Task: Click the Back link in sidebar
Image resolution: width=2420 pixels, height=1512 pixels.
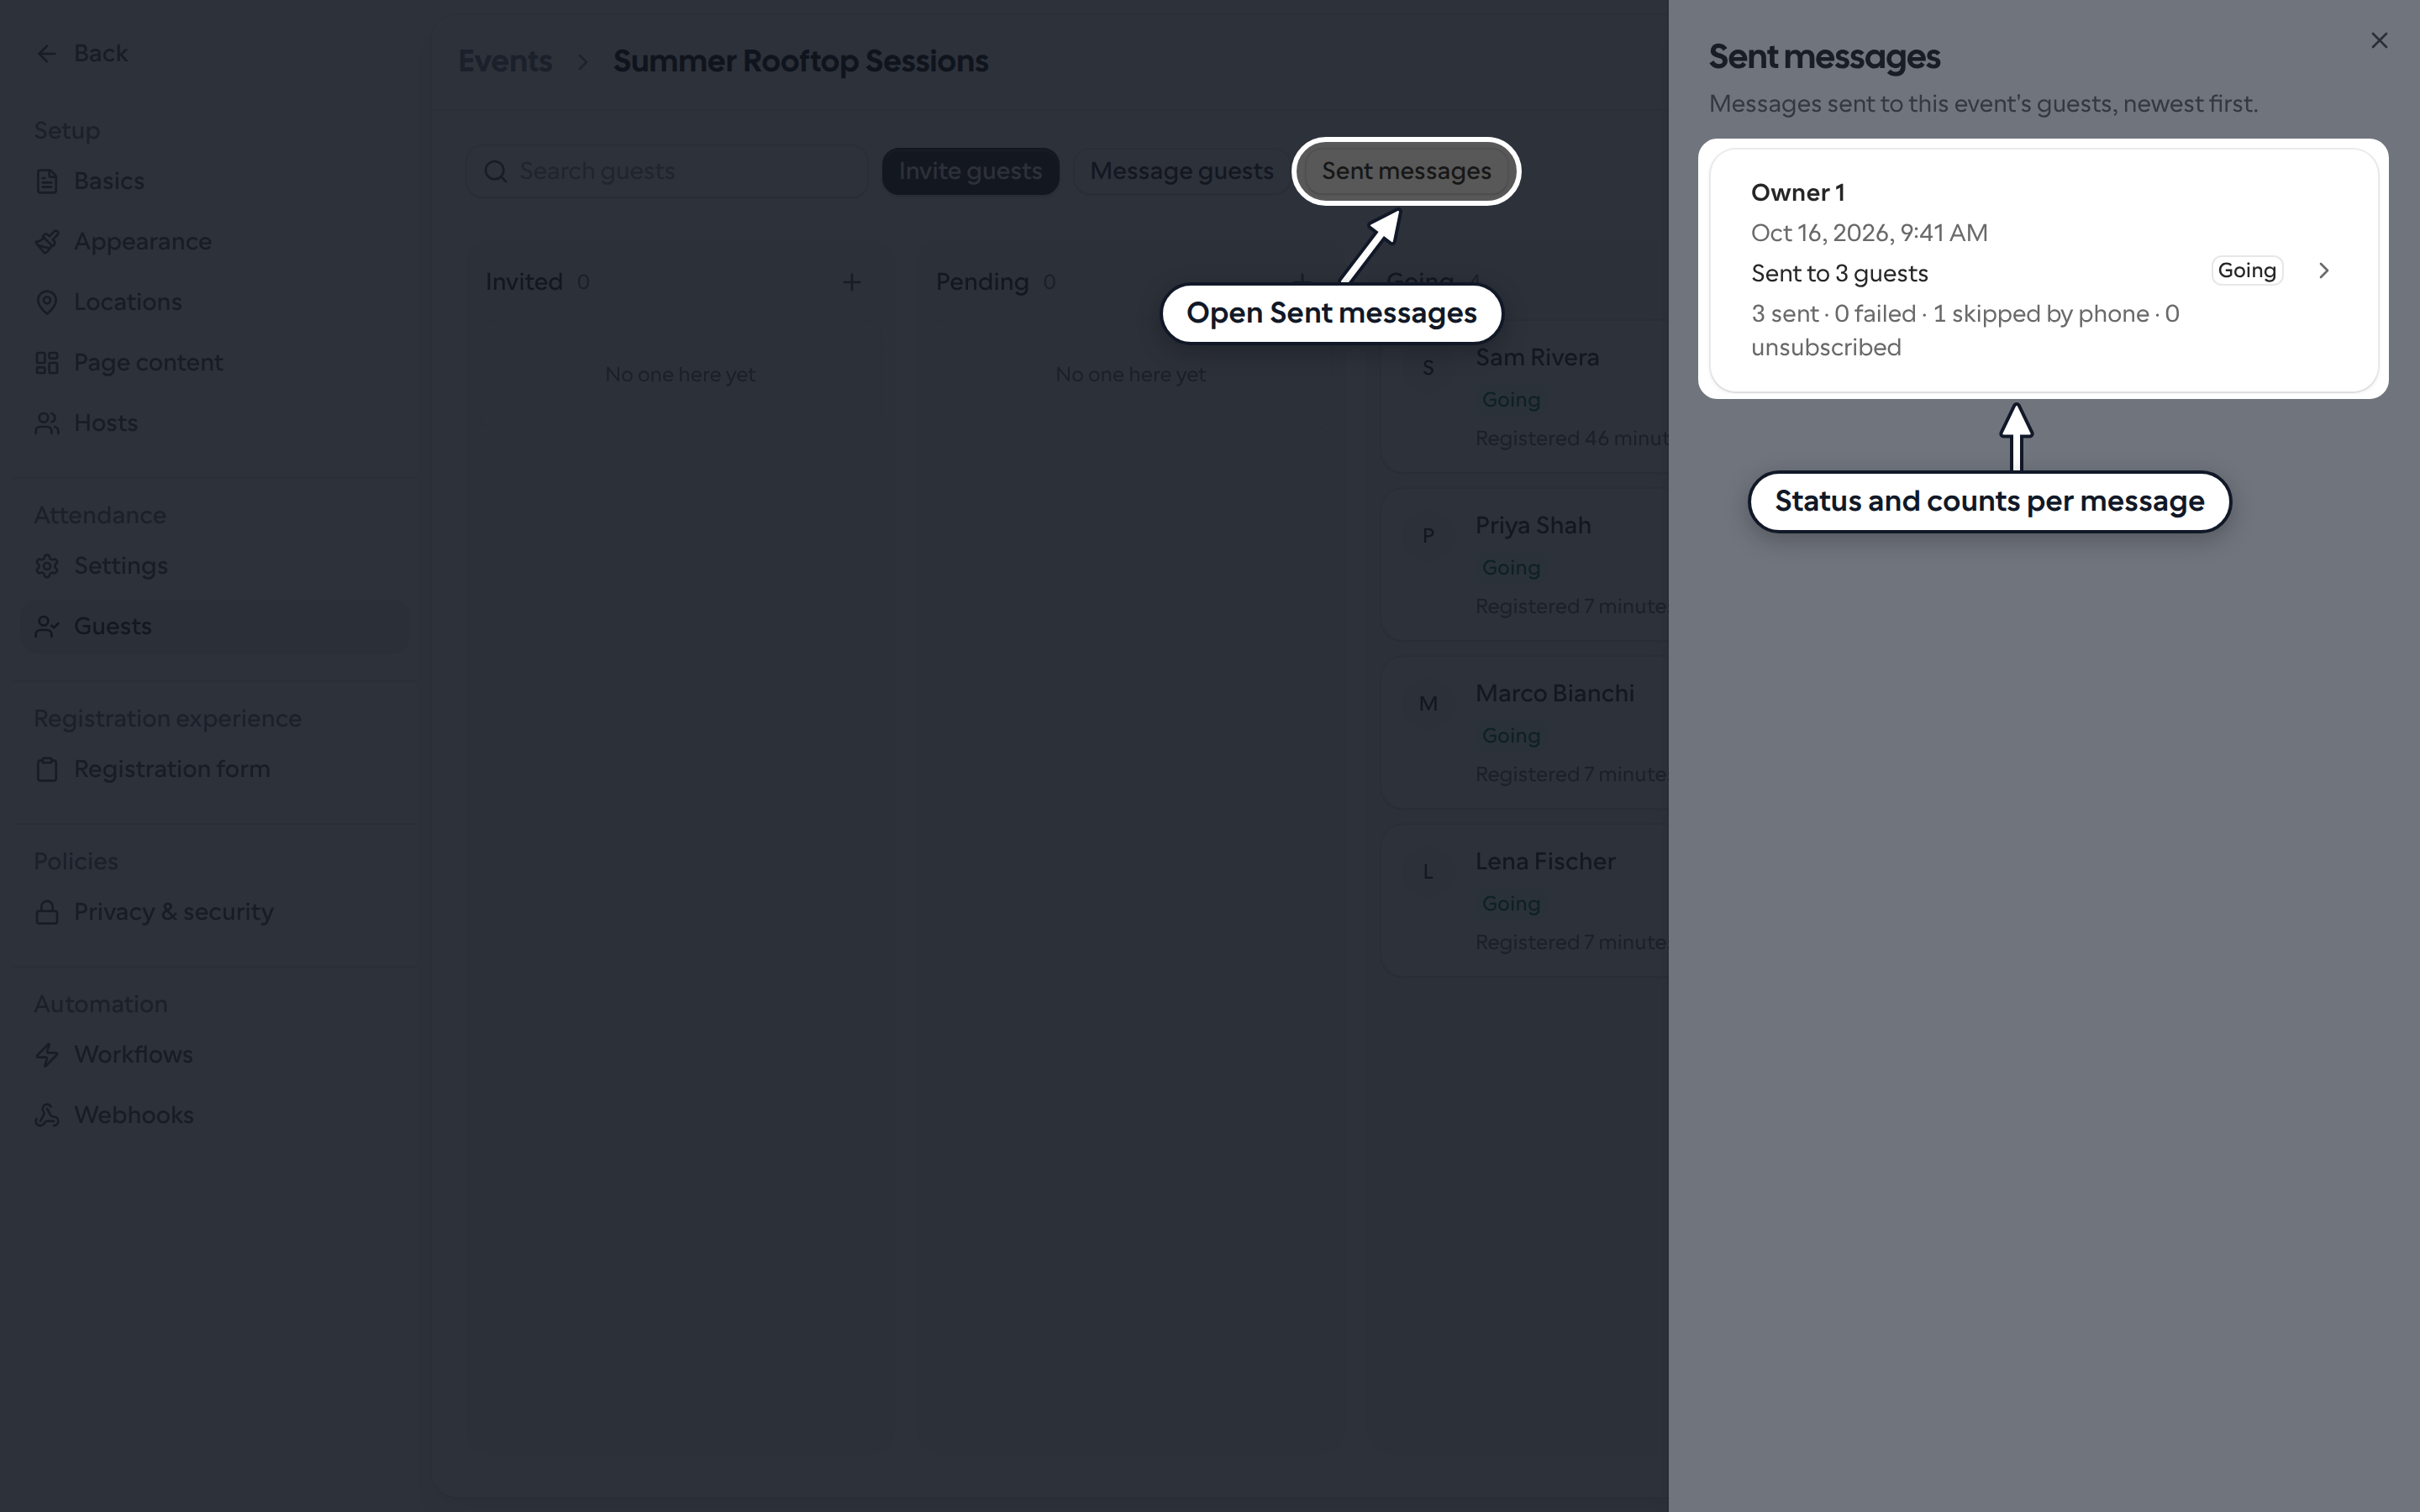Action: click(x=81, y=53)
